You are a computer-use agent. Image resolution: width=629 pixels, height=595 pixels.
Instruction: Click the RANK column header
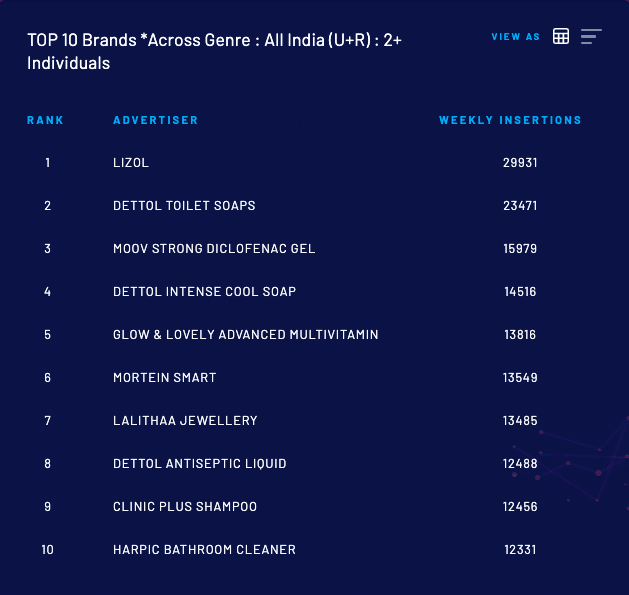click(45, 120)
